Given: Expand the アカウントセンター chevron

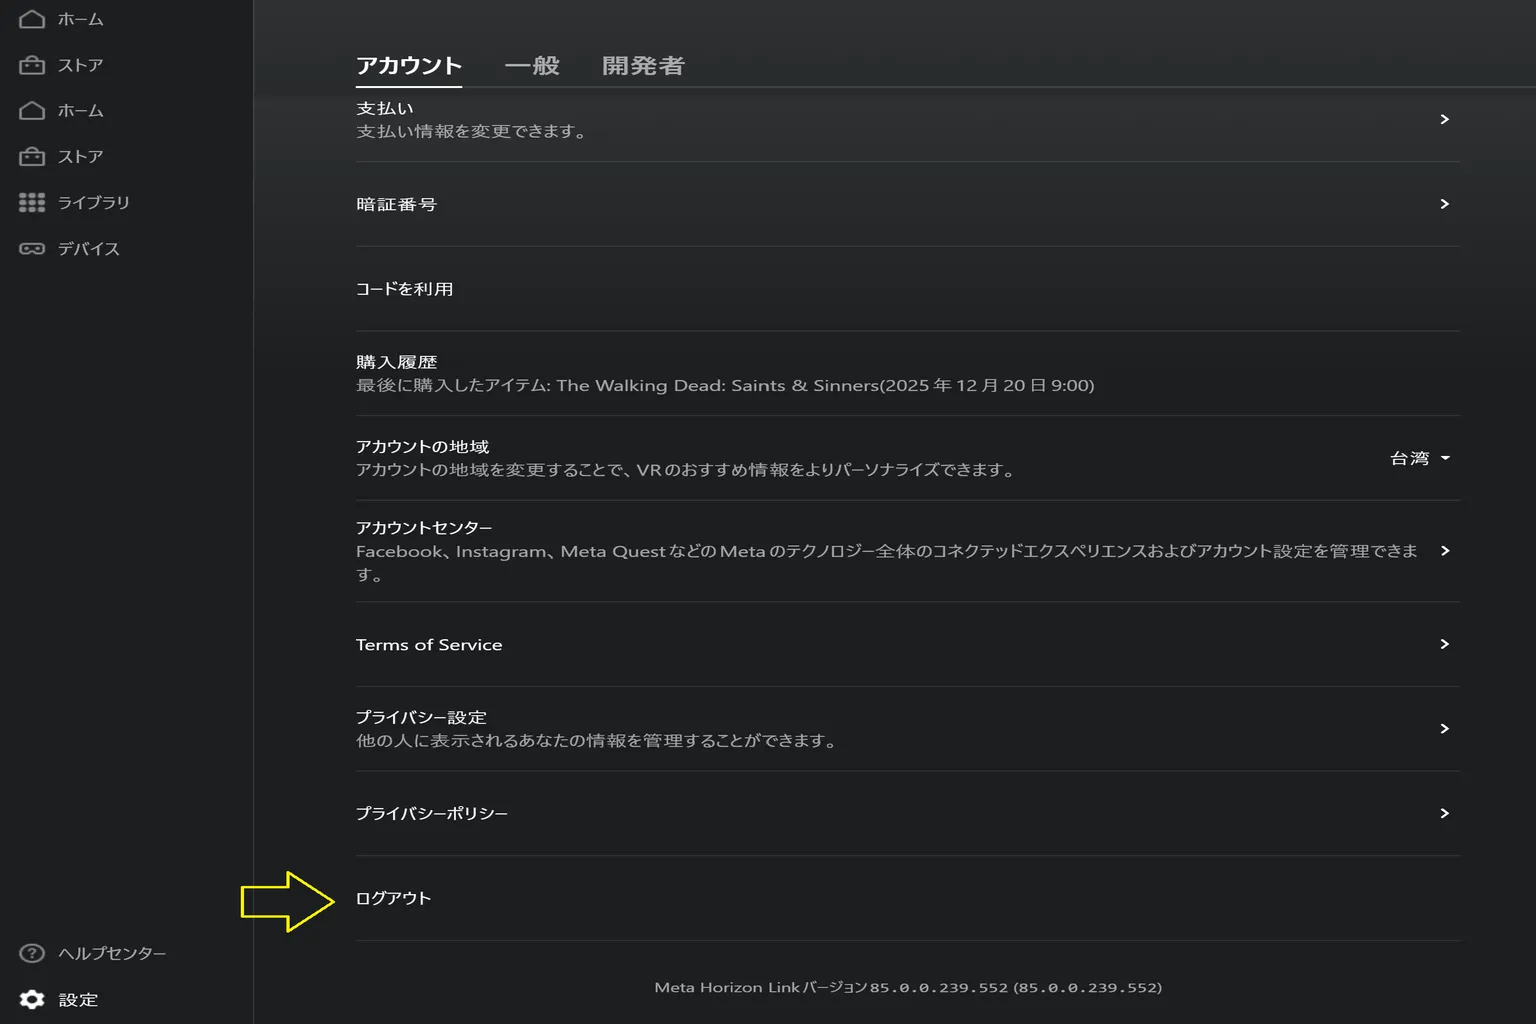Looking at the screenshot, I should click(1444, 551).
